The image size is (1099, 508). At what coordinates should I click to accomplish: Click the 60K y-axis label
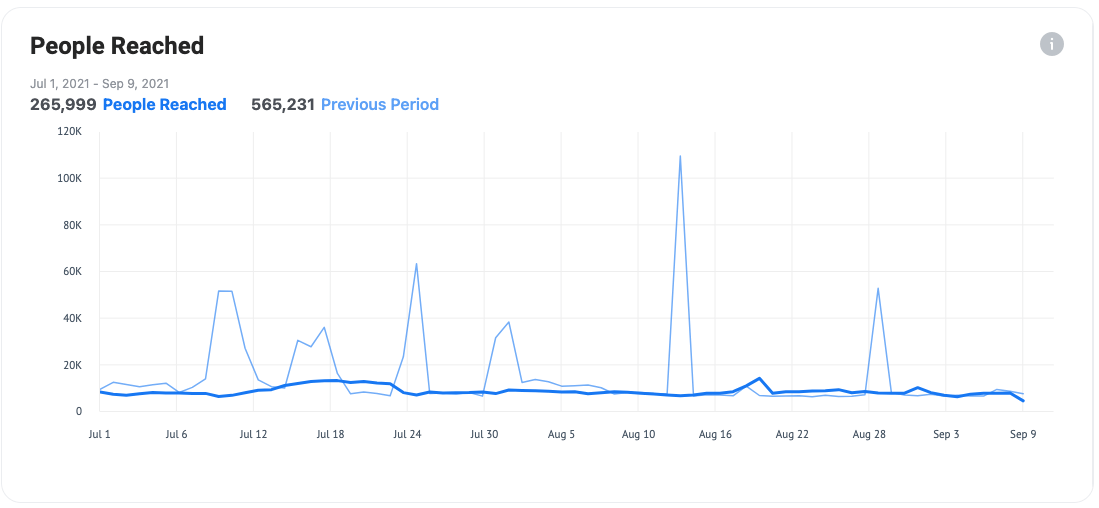coord(72,272)
